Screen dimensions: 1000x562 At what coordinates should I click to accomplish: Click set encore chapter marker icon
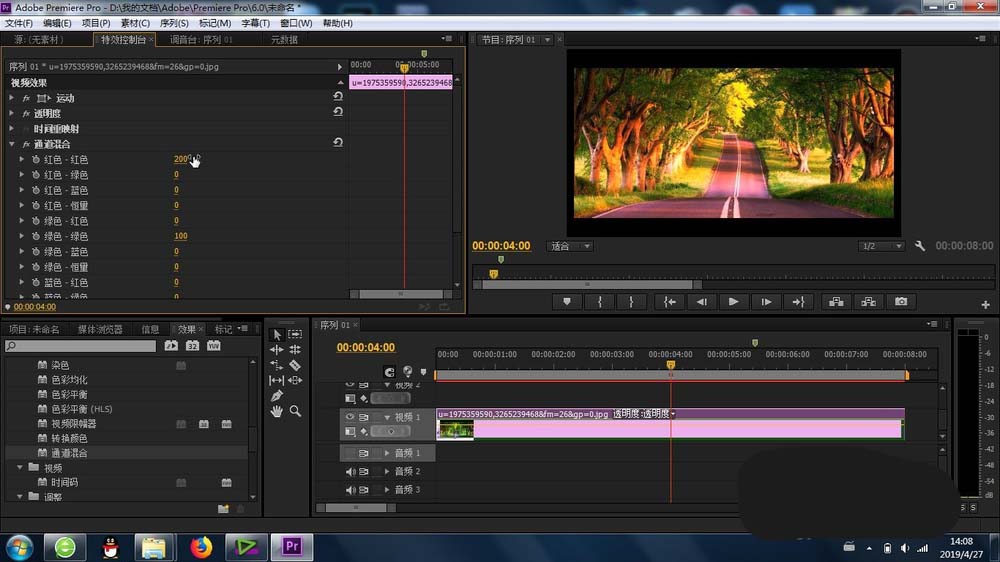coord(408,371)
